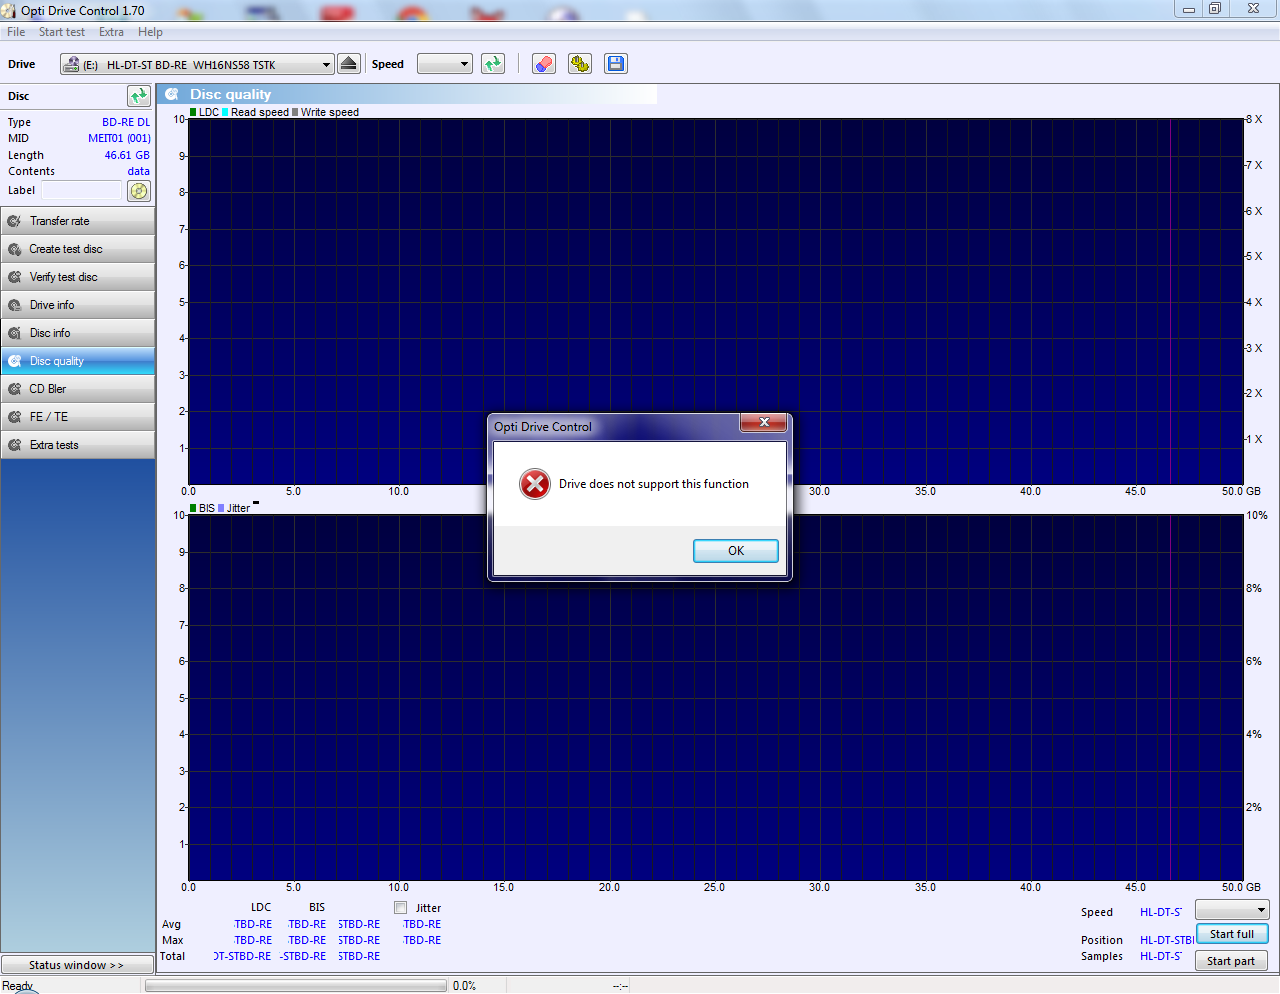Click the disc Label input field
This screenshot has width=1280, height=994.
(82, 190)
